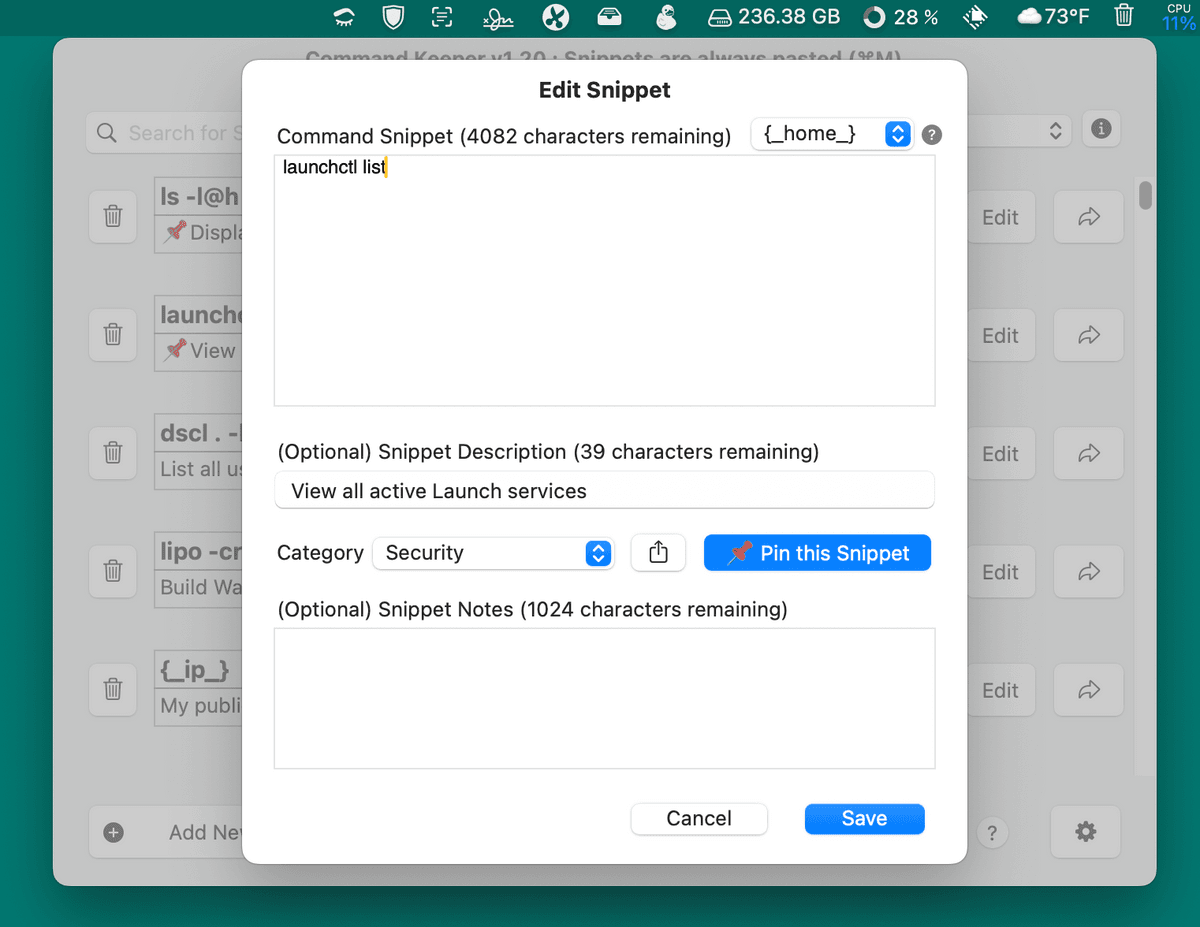This screenshot has height=927, width=1200.
Task: Click the weather icon in the menu bar
Action: click(x=1054, y=16)
